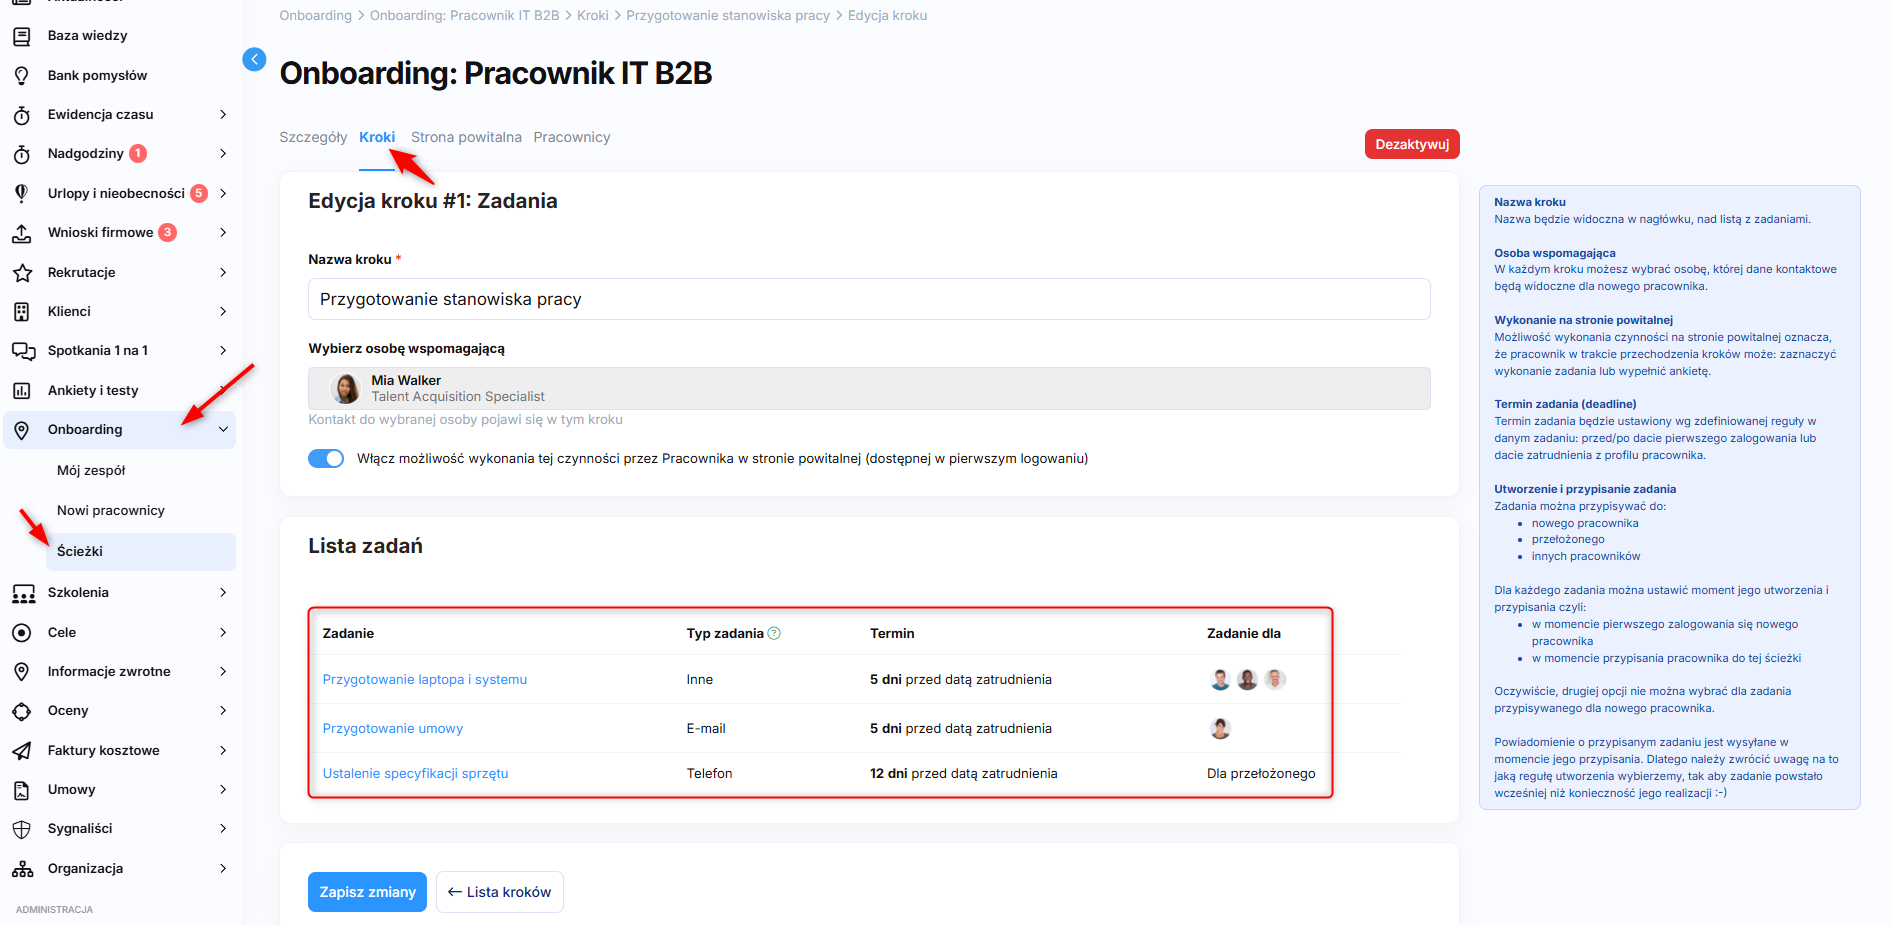Screen dimensions: 1892x925
Task: Select Nowi pracownicy in sidebar
Action: coord(111,511)
